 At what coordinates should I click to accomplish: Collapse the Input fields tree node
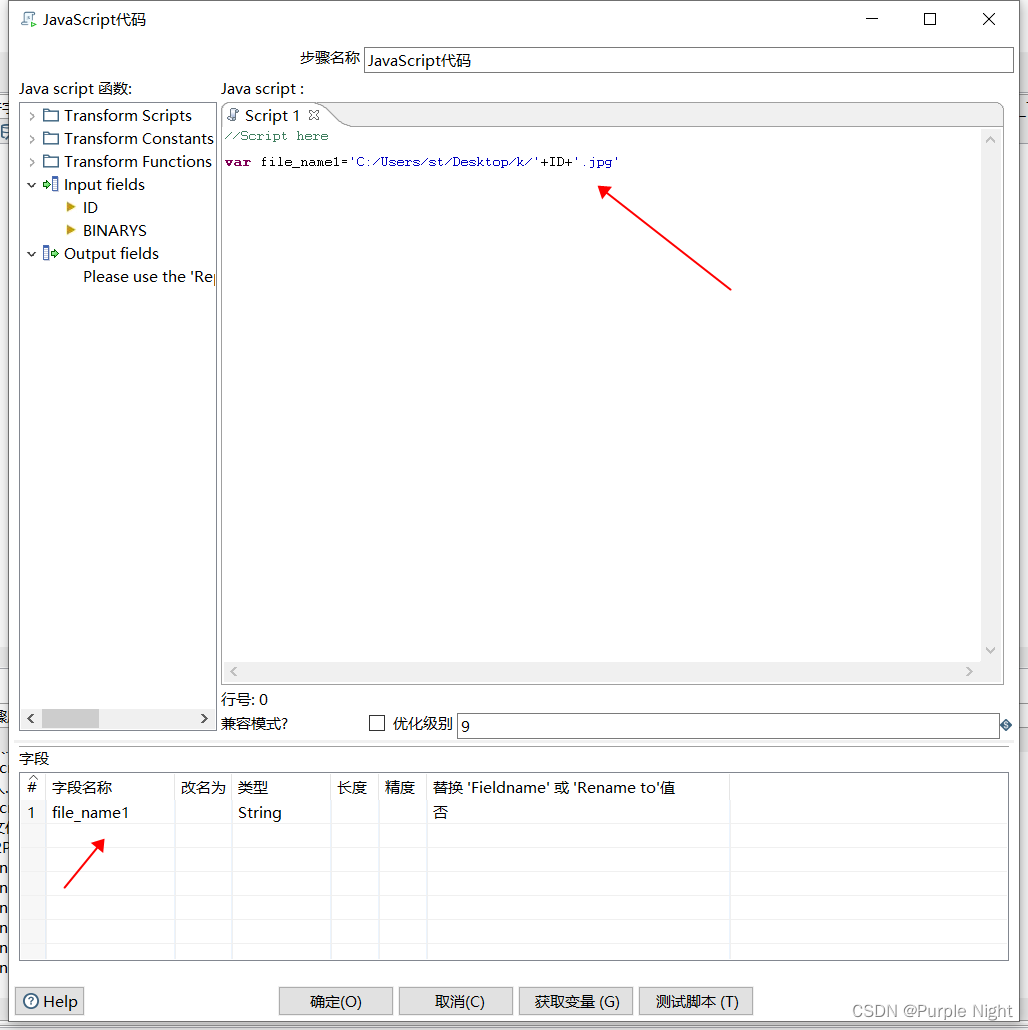pos(32,185)
